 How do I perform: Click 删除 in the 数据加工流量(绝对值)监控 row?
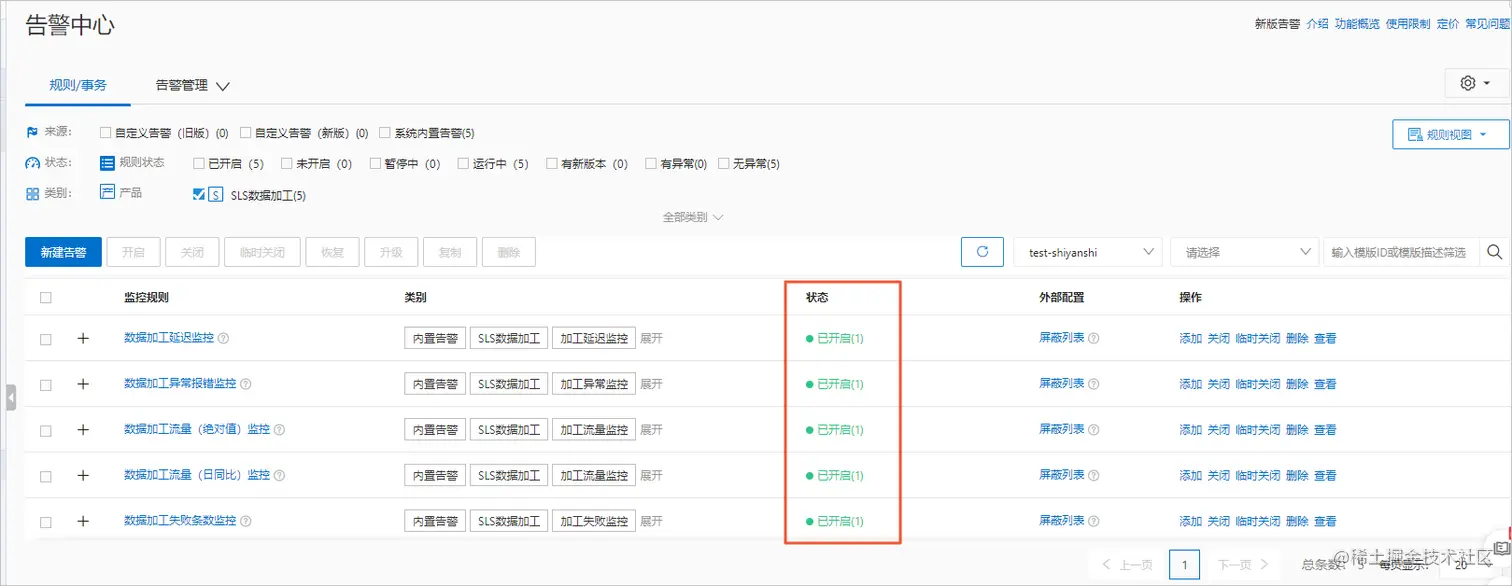pos(1296,430)
